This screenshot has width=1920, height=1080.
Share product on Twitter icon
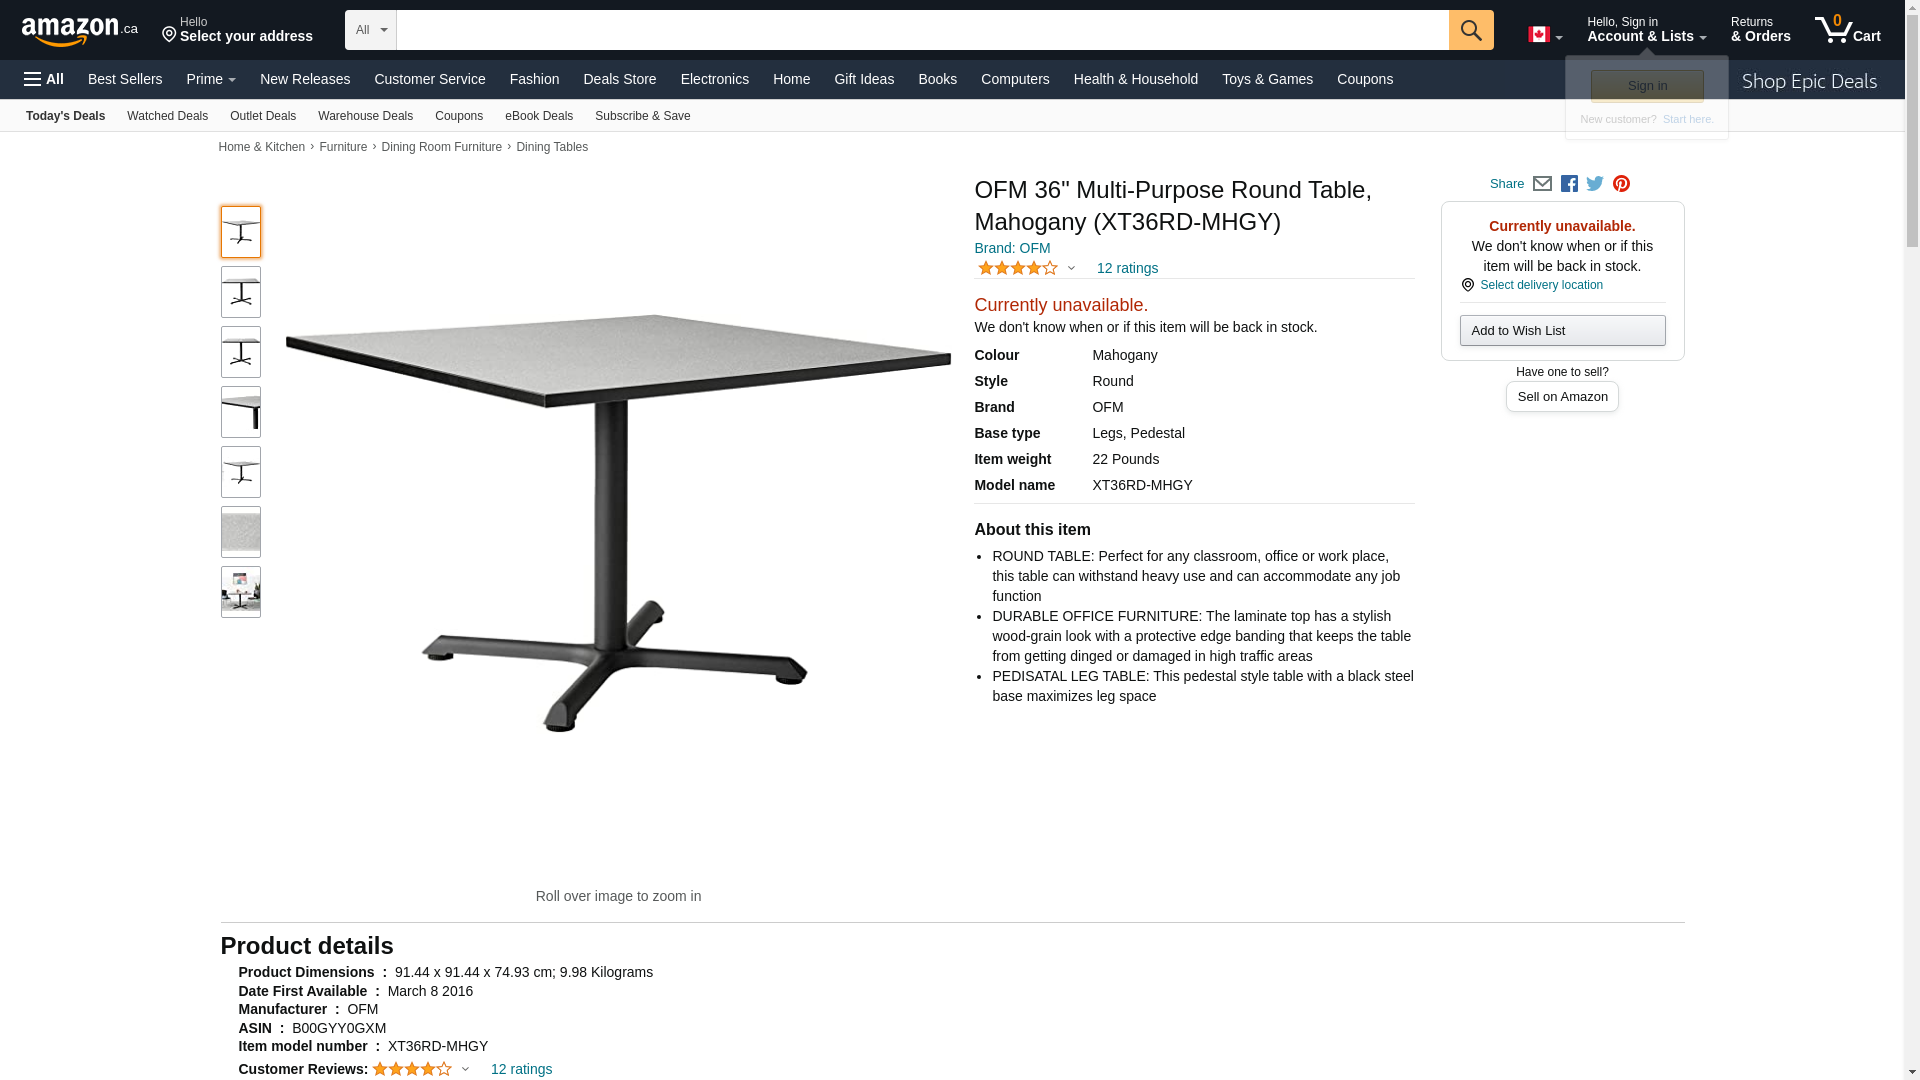point(1595,184)
